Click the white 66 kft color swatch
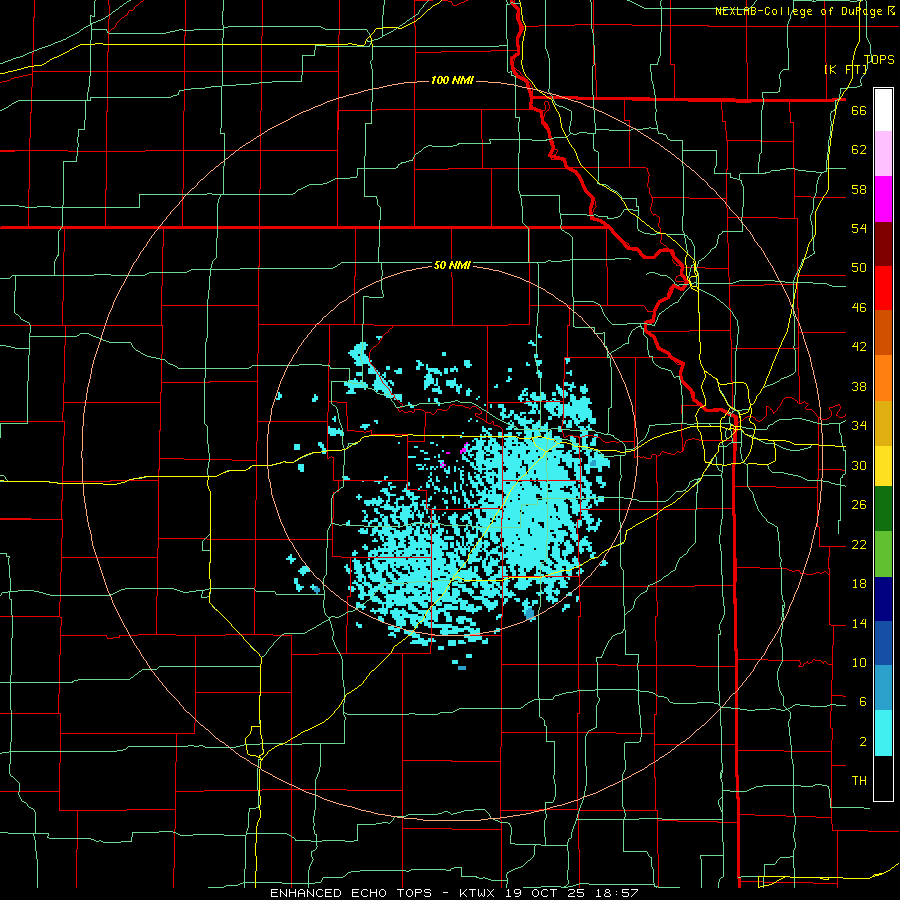Screen dimensions: 900x900 point(883,110)
